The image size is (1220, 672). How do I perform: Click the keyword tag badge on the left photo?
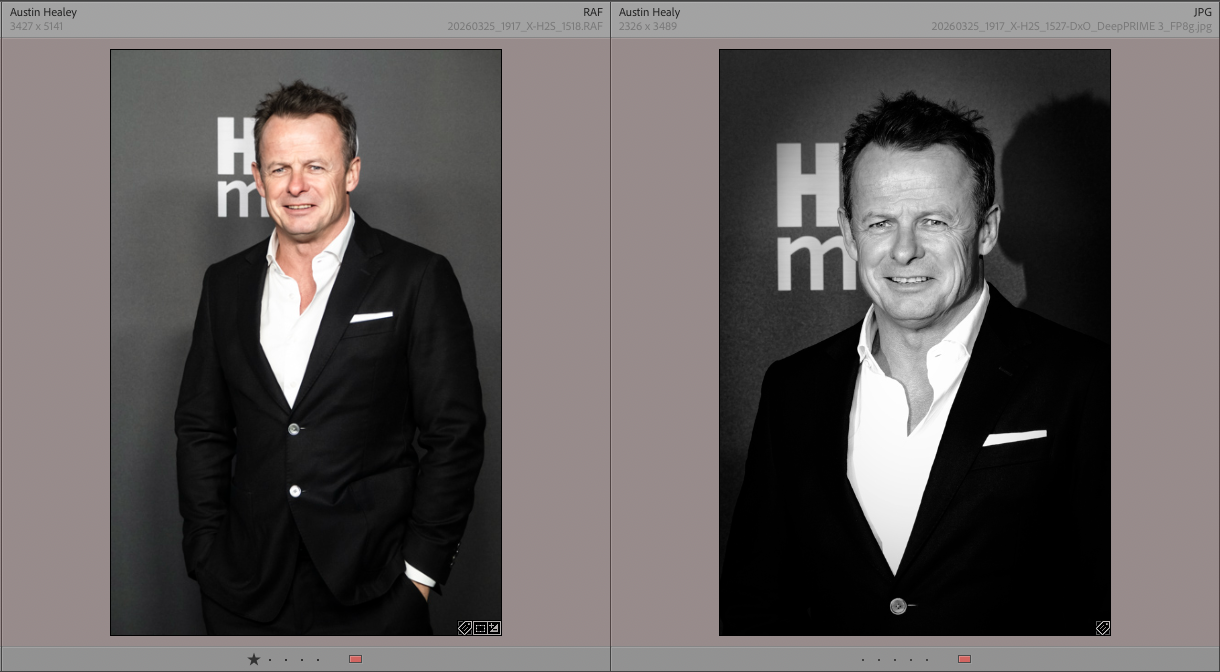tap(465, 628)
